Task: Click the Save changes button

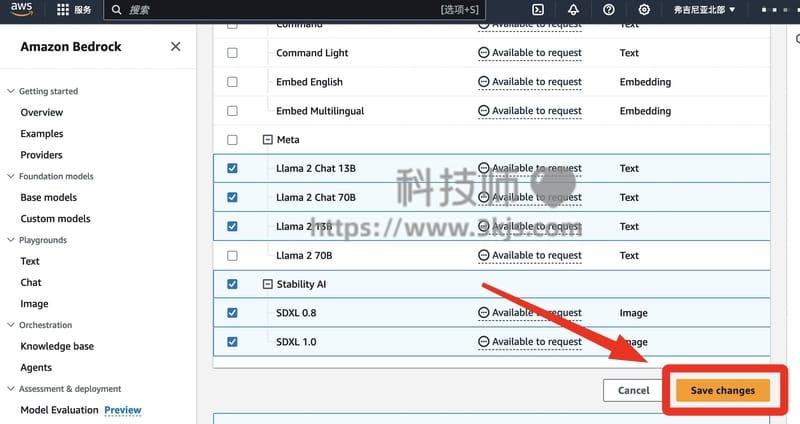Action: coord(722,390)
